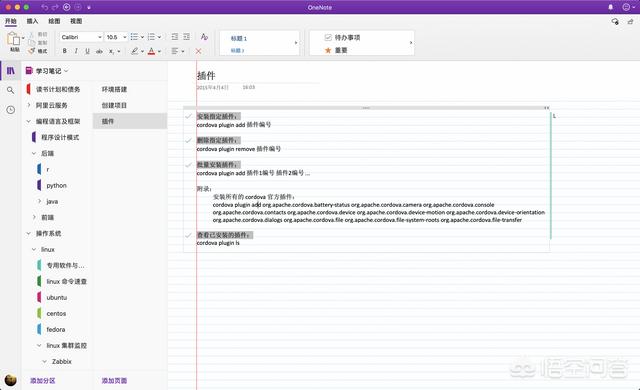
Task: Collapse the 编程语言及框架 section group
Action: 29,121
